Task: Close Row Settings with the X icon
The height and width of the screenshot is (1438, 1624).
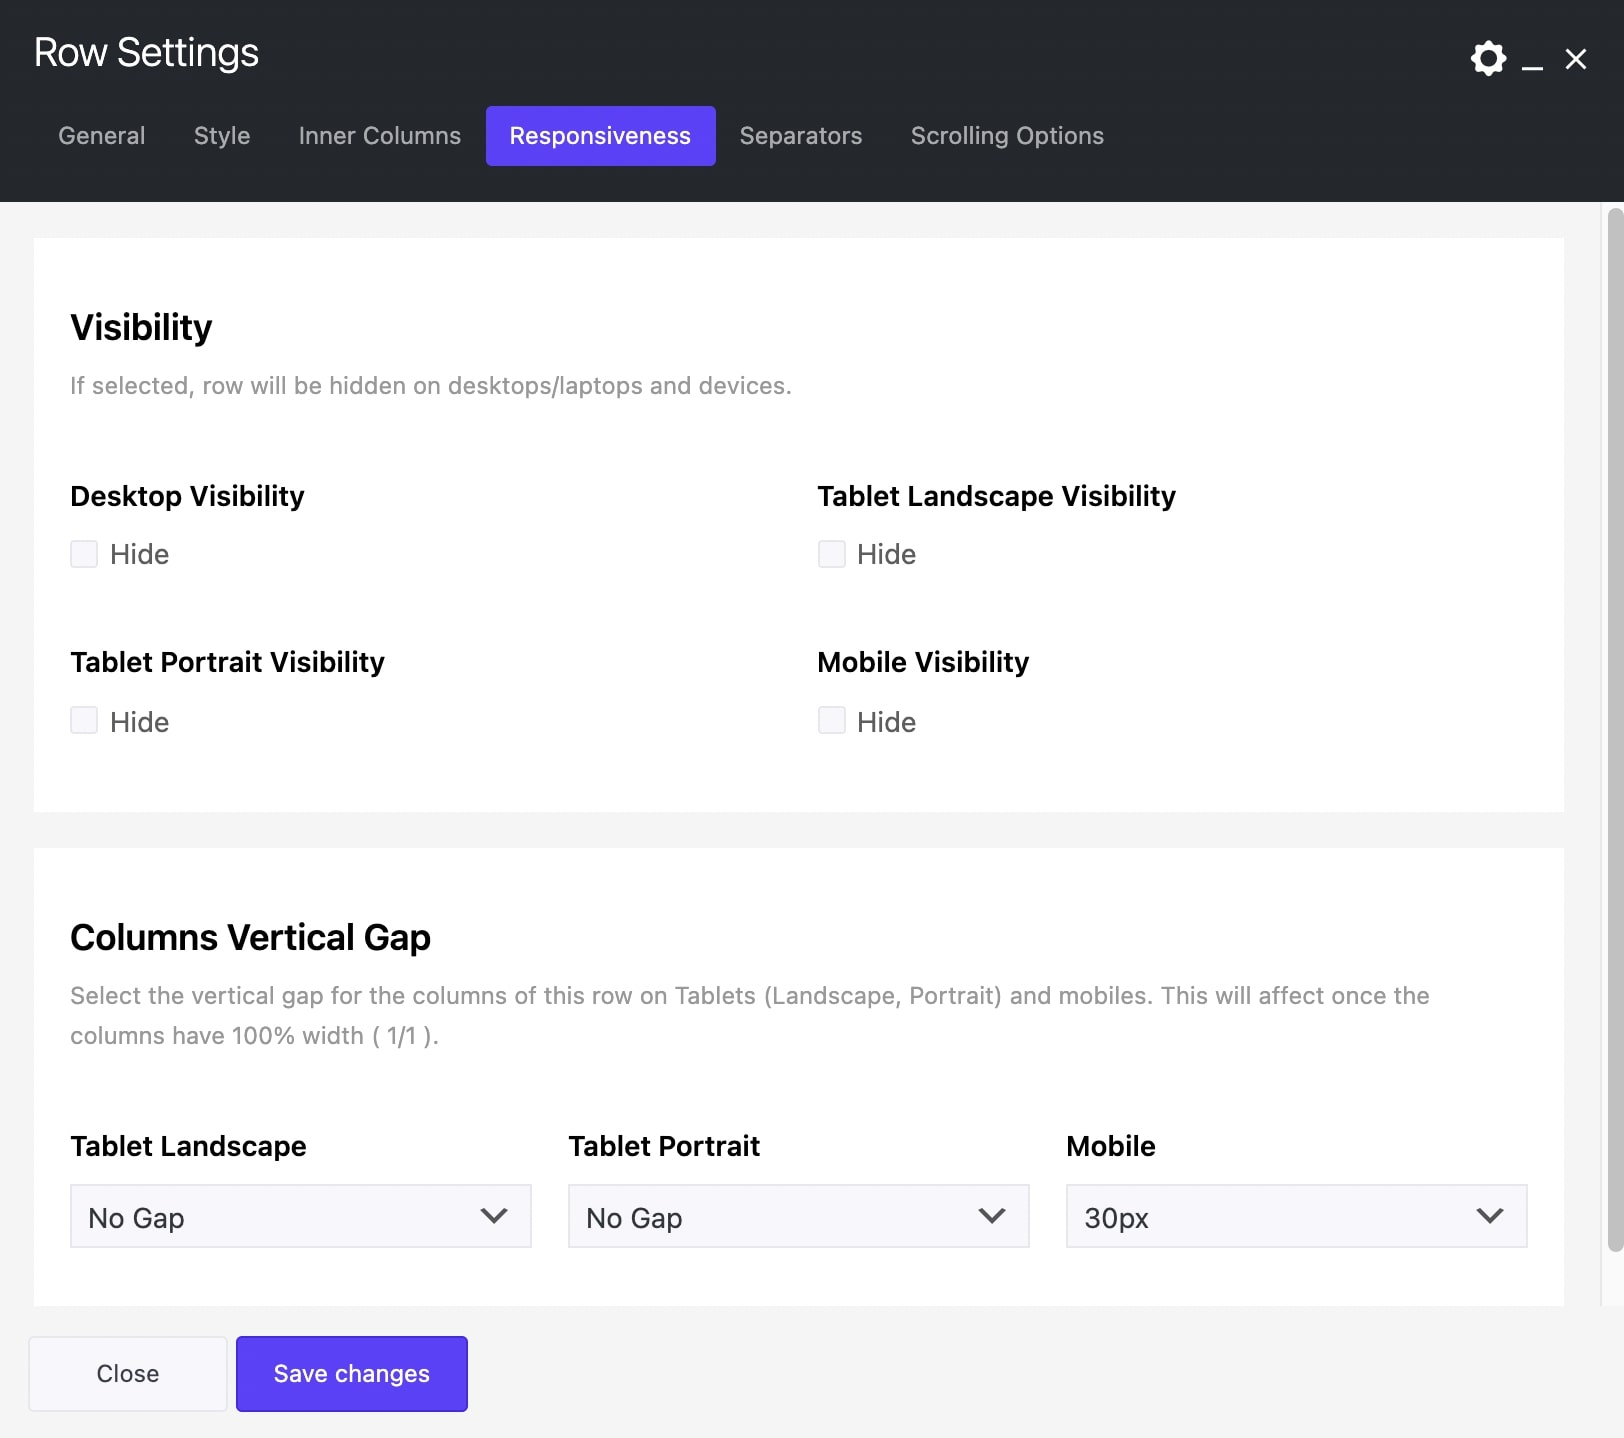Action: tap(1576, 60)
